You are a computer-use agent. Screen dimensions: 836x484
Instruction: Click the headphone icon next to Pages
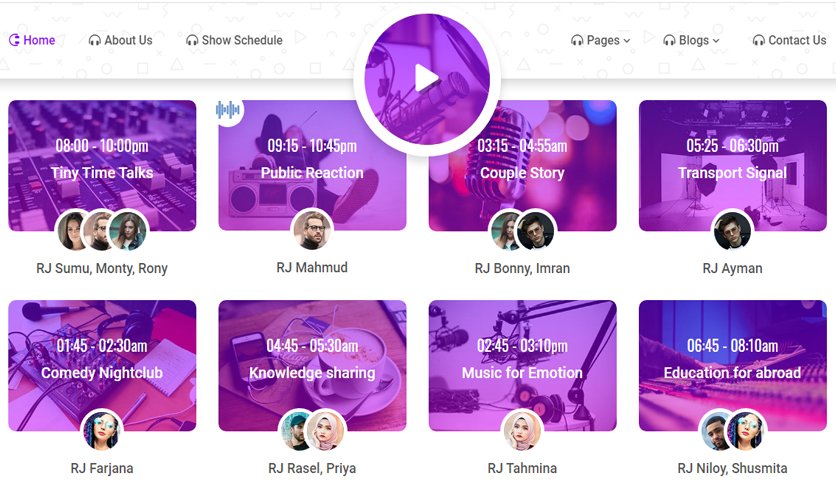click(x=577, y=41)
